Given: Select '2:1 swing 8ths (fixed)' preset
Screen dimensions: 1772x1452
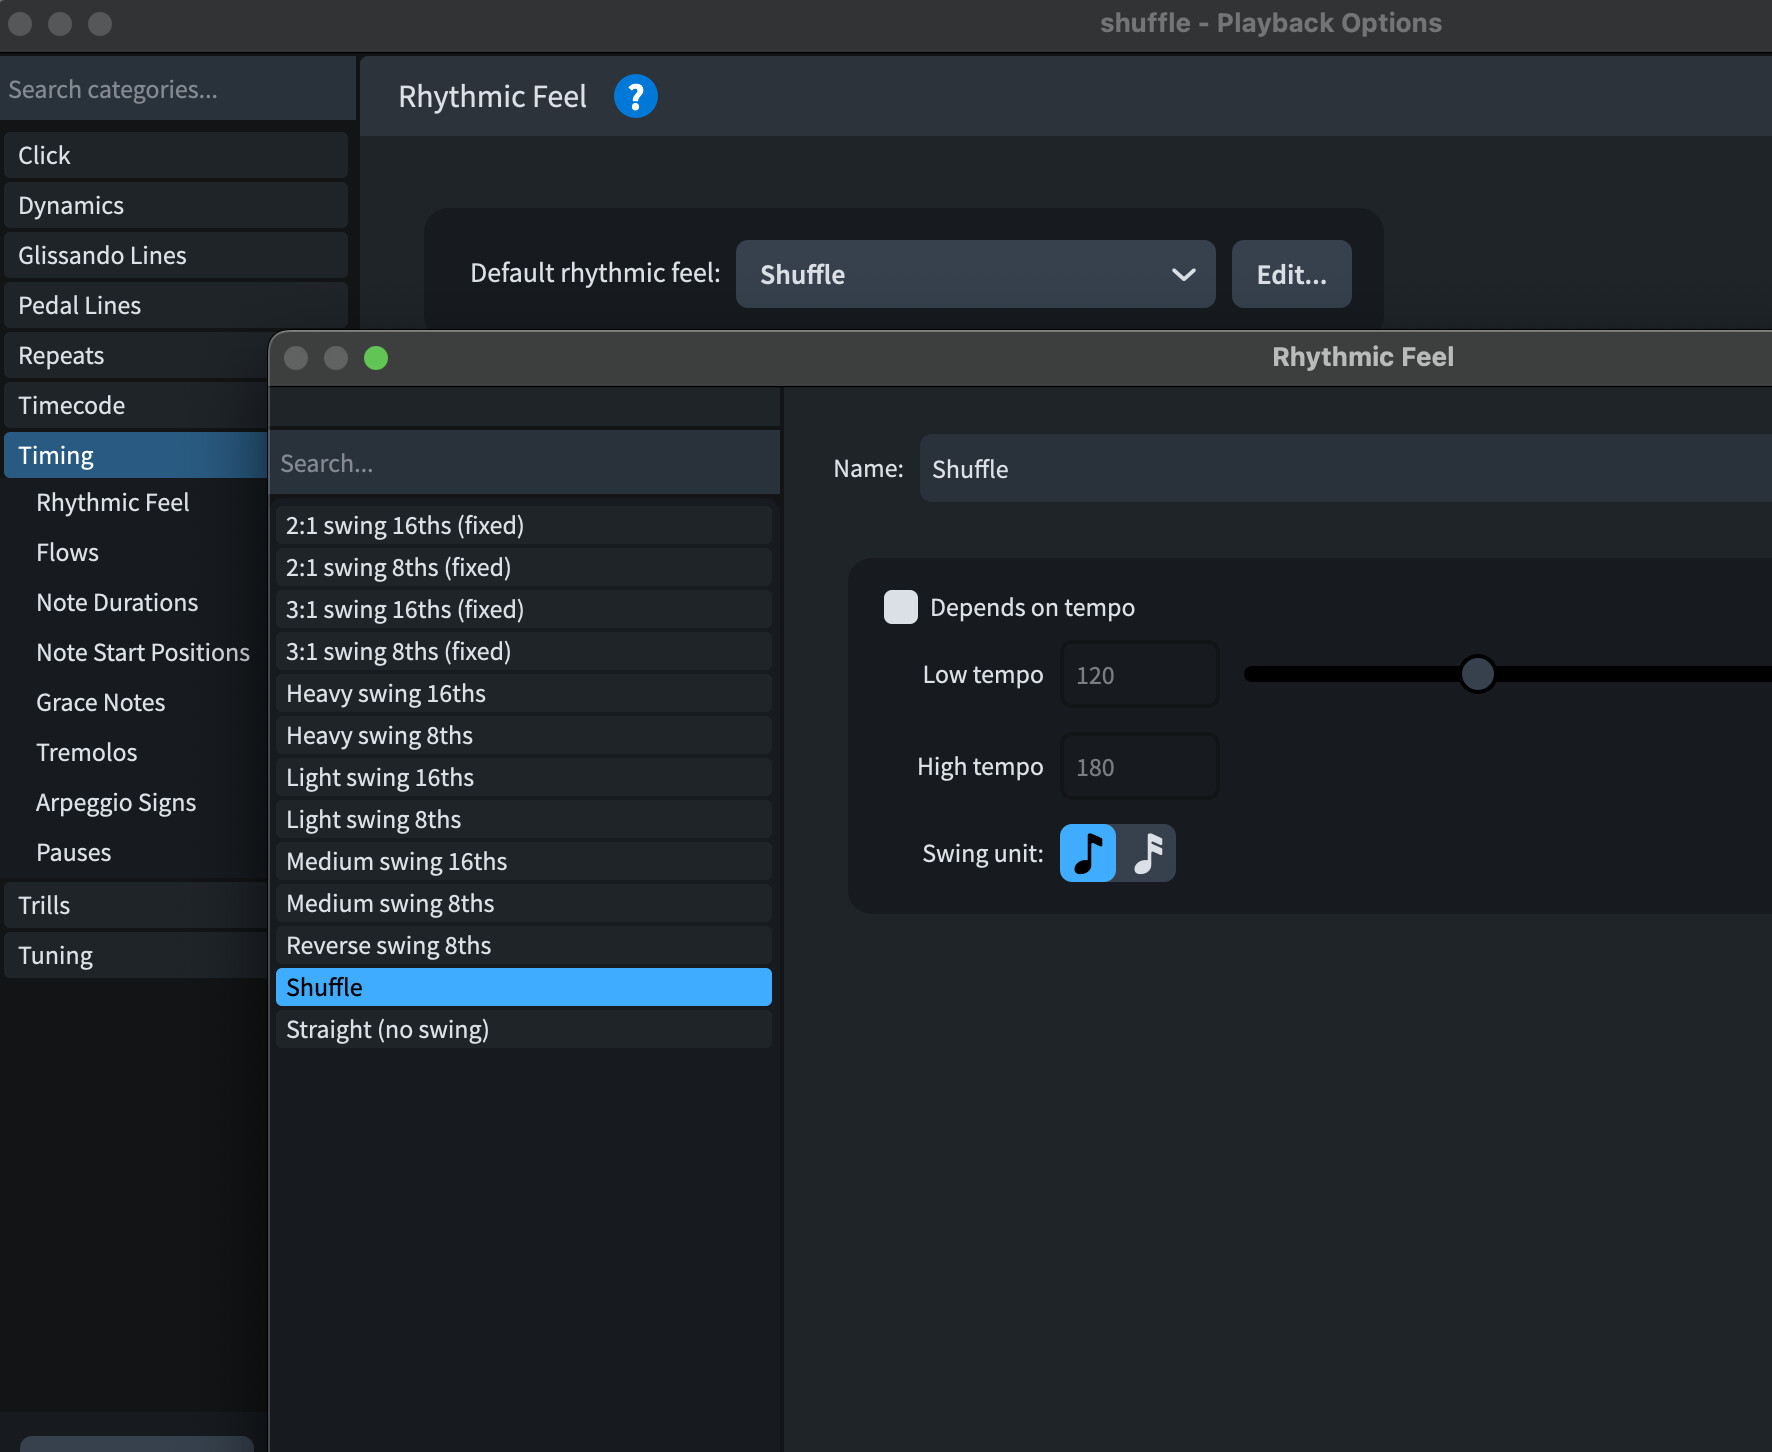Looking at the screenshot, I should click(524, 567).
